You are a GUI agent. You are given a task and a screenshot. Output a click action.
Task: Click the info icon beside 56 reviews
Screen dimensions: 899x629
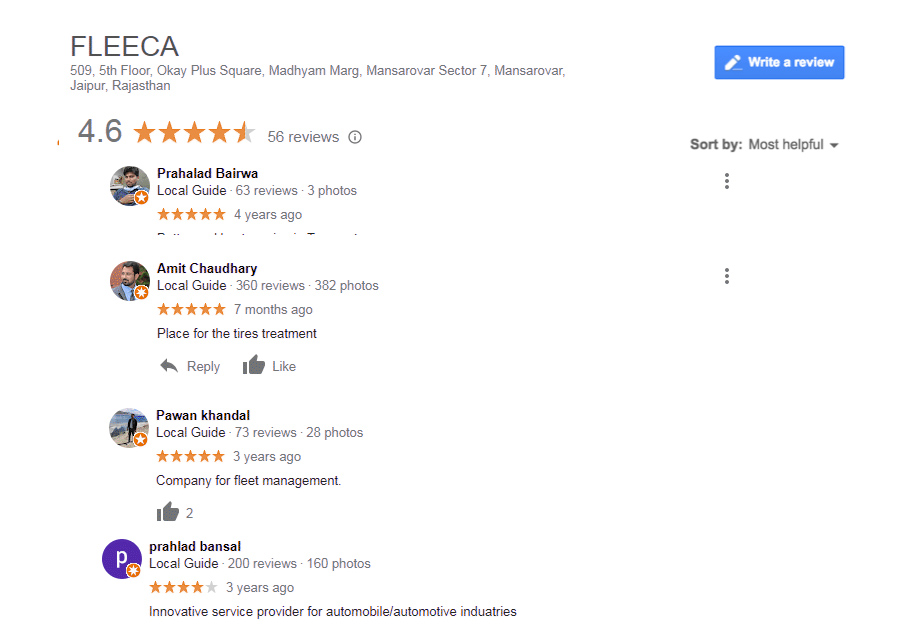(355, 137)
